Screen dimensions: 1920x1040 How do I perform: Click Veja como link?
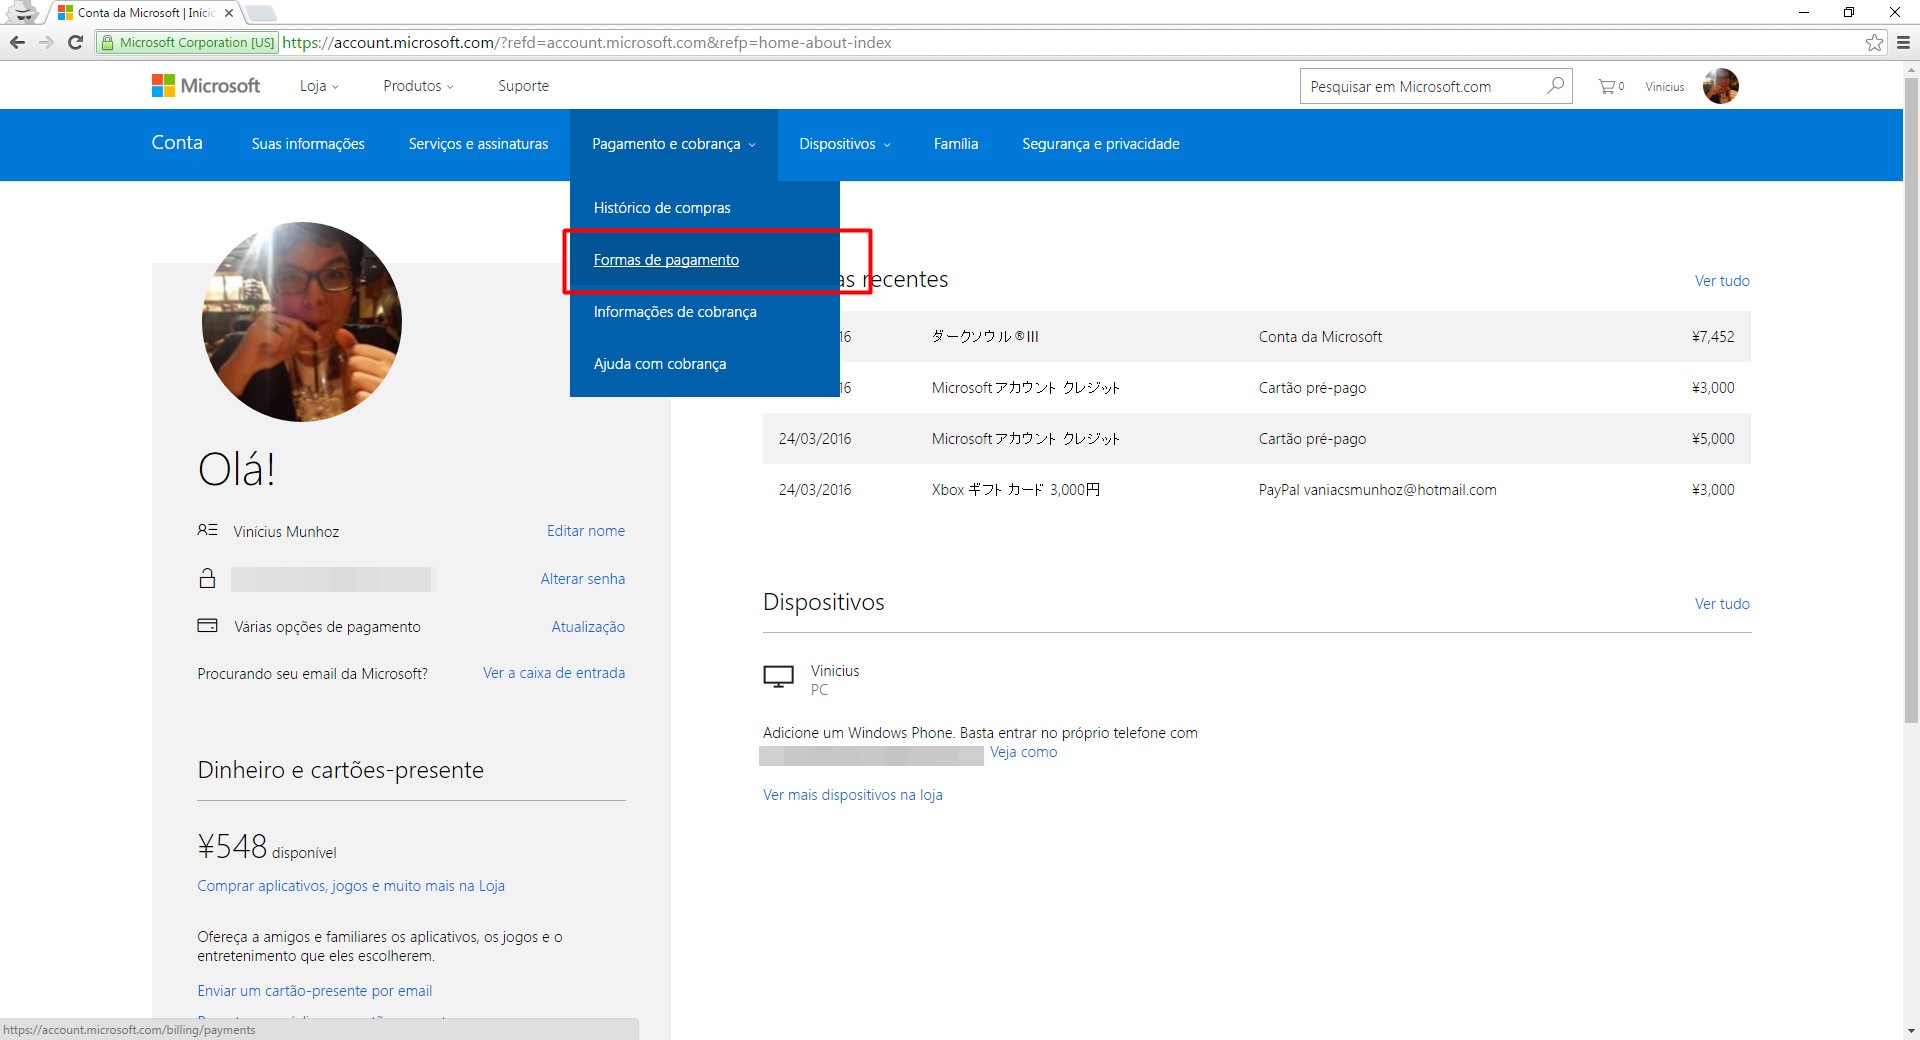pyautogui.click(x=1023, y=752)
